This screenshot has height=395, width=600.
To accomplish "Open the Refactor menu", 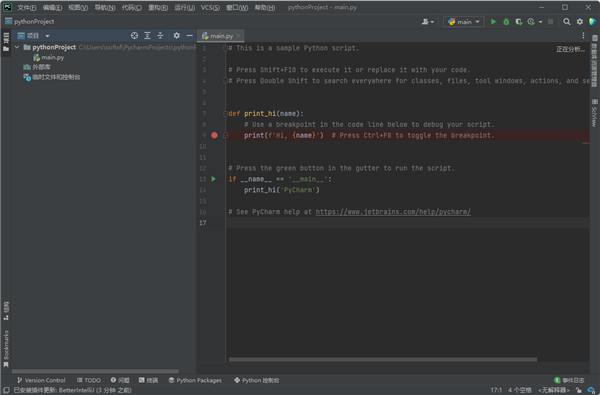I will point(158,8).
